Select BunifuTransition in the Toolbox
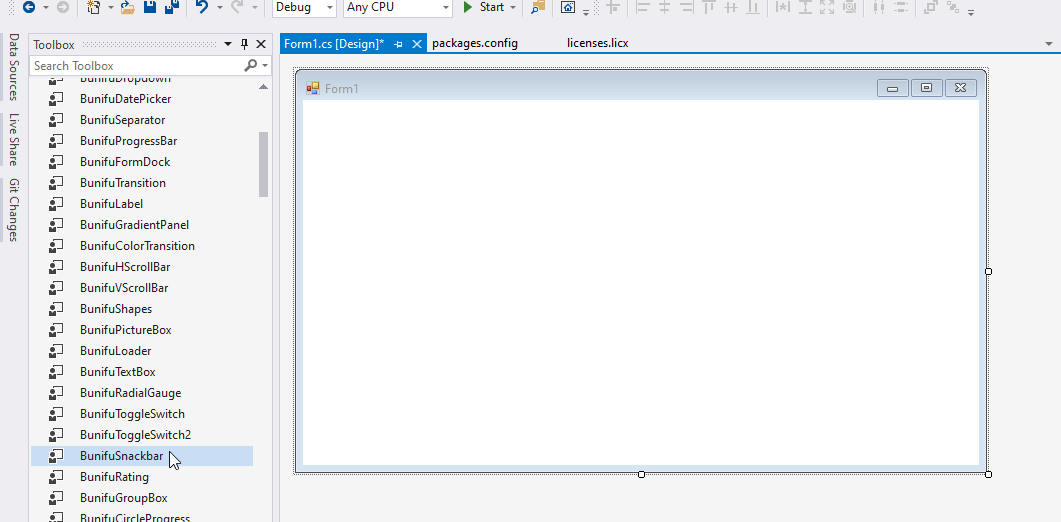Viewport: 1061px width, 522px height. pos(142,183)
